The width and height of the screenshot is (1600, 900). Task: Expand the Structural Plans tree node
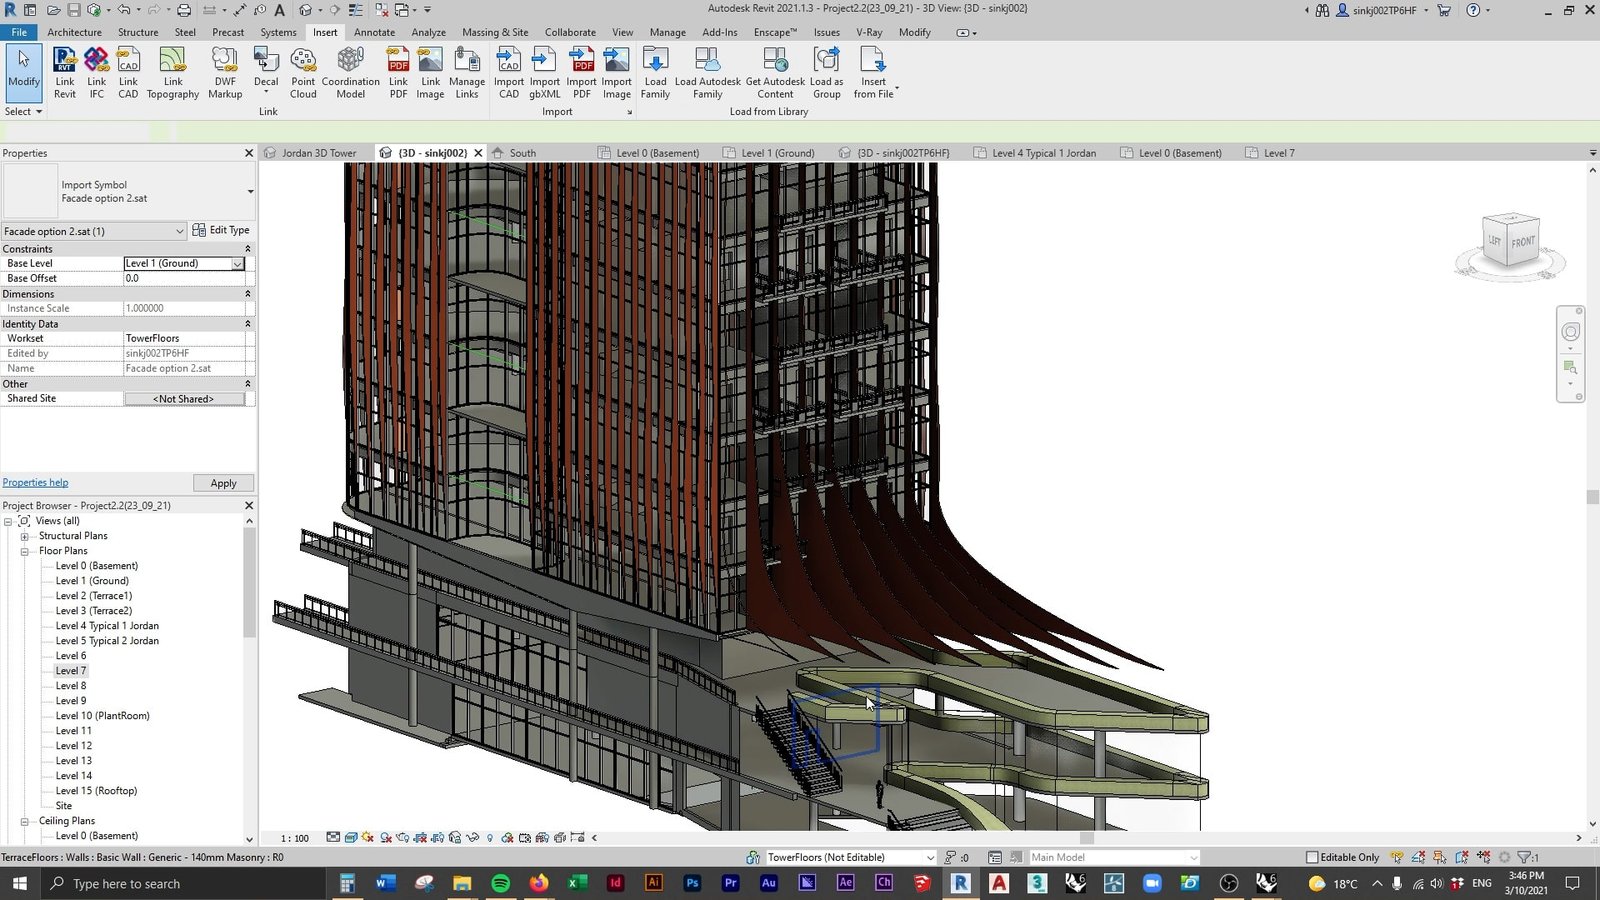(x=25, y=536)
